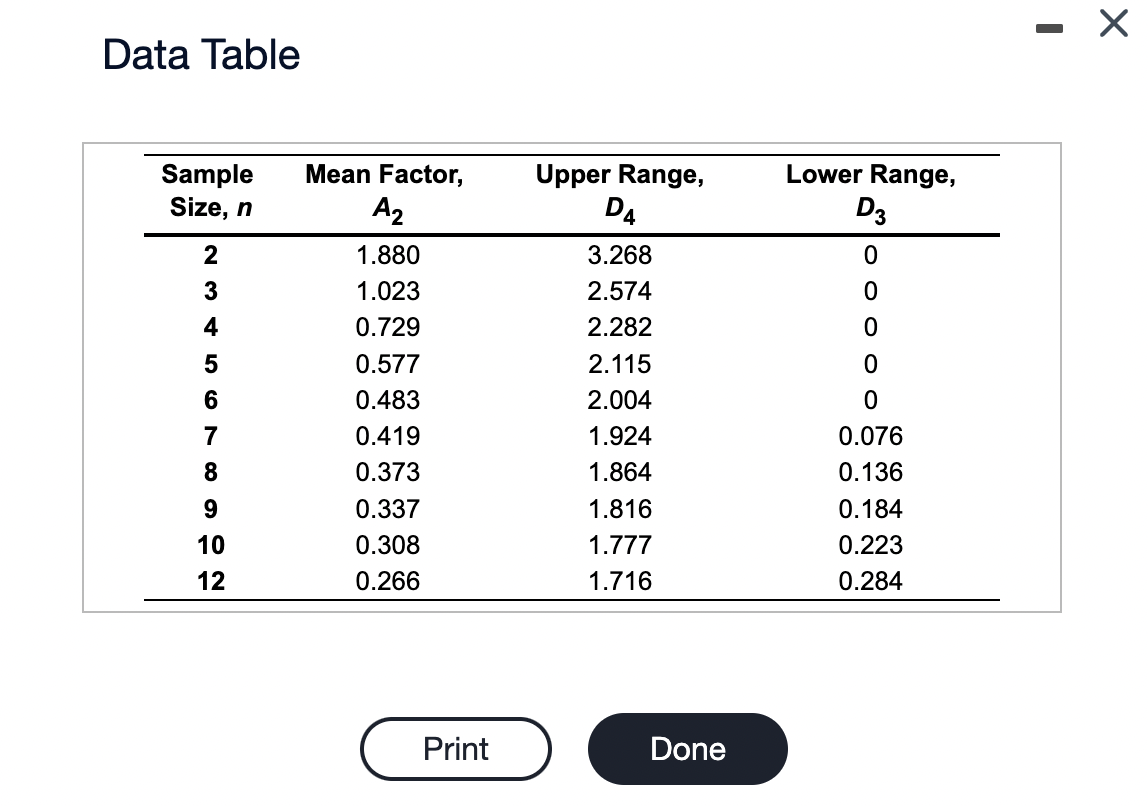Click the lower range zero for sample size 6

(x=871, y=400)
